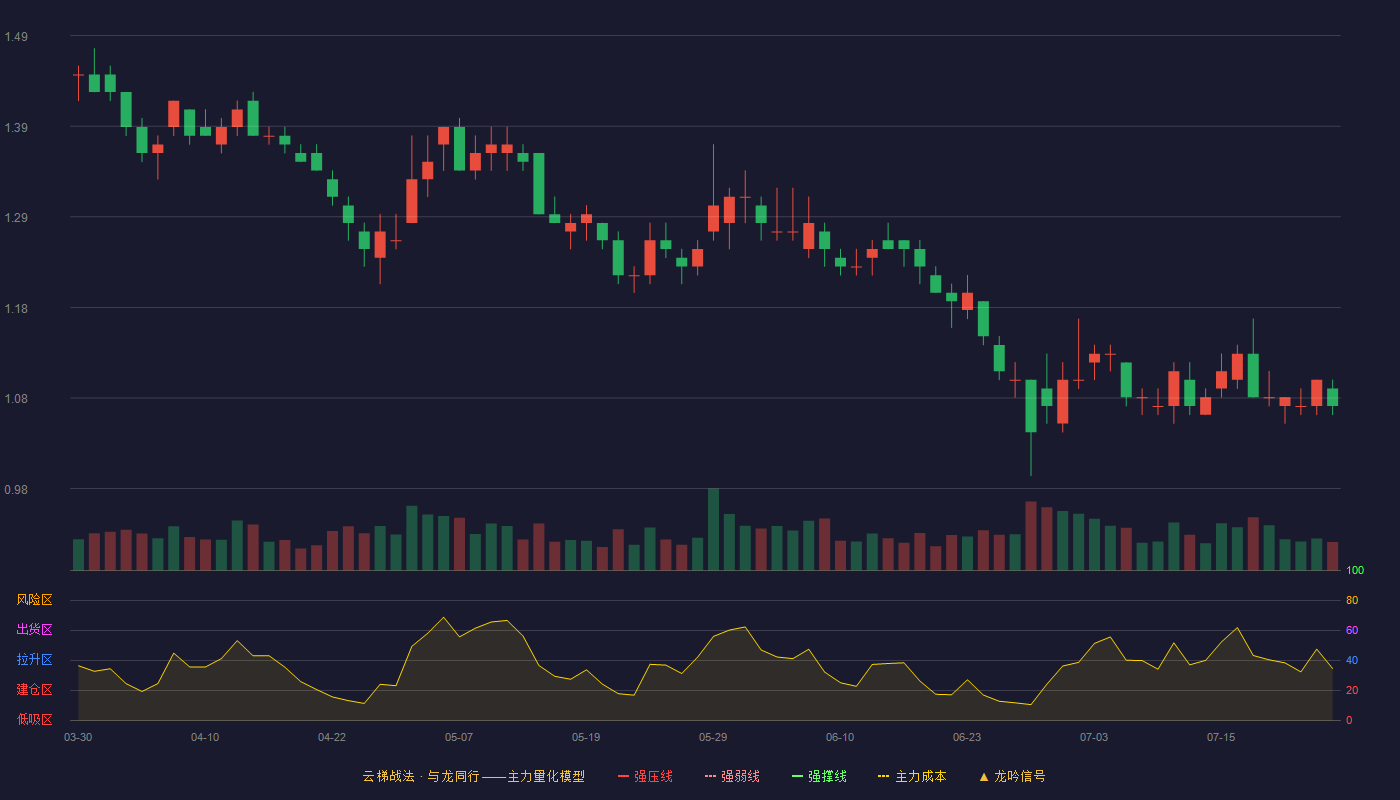Click the red 强压线 legend line marker

click(x=623, y=776)
